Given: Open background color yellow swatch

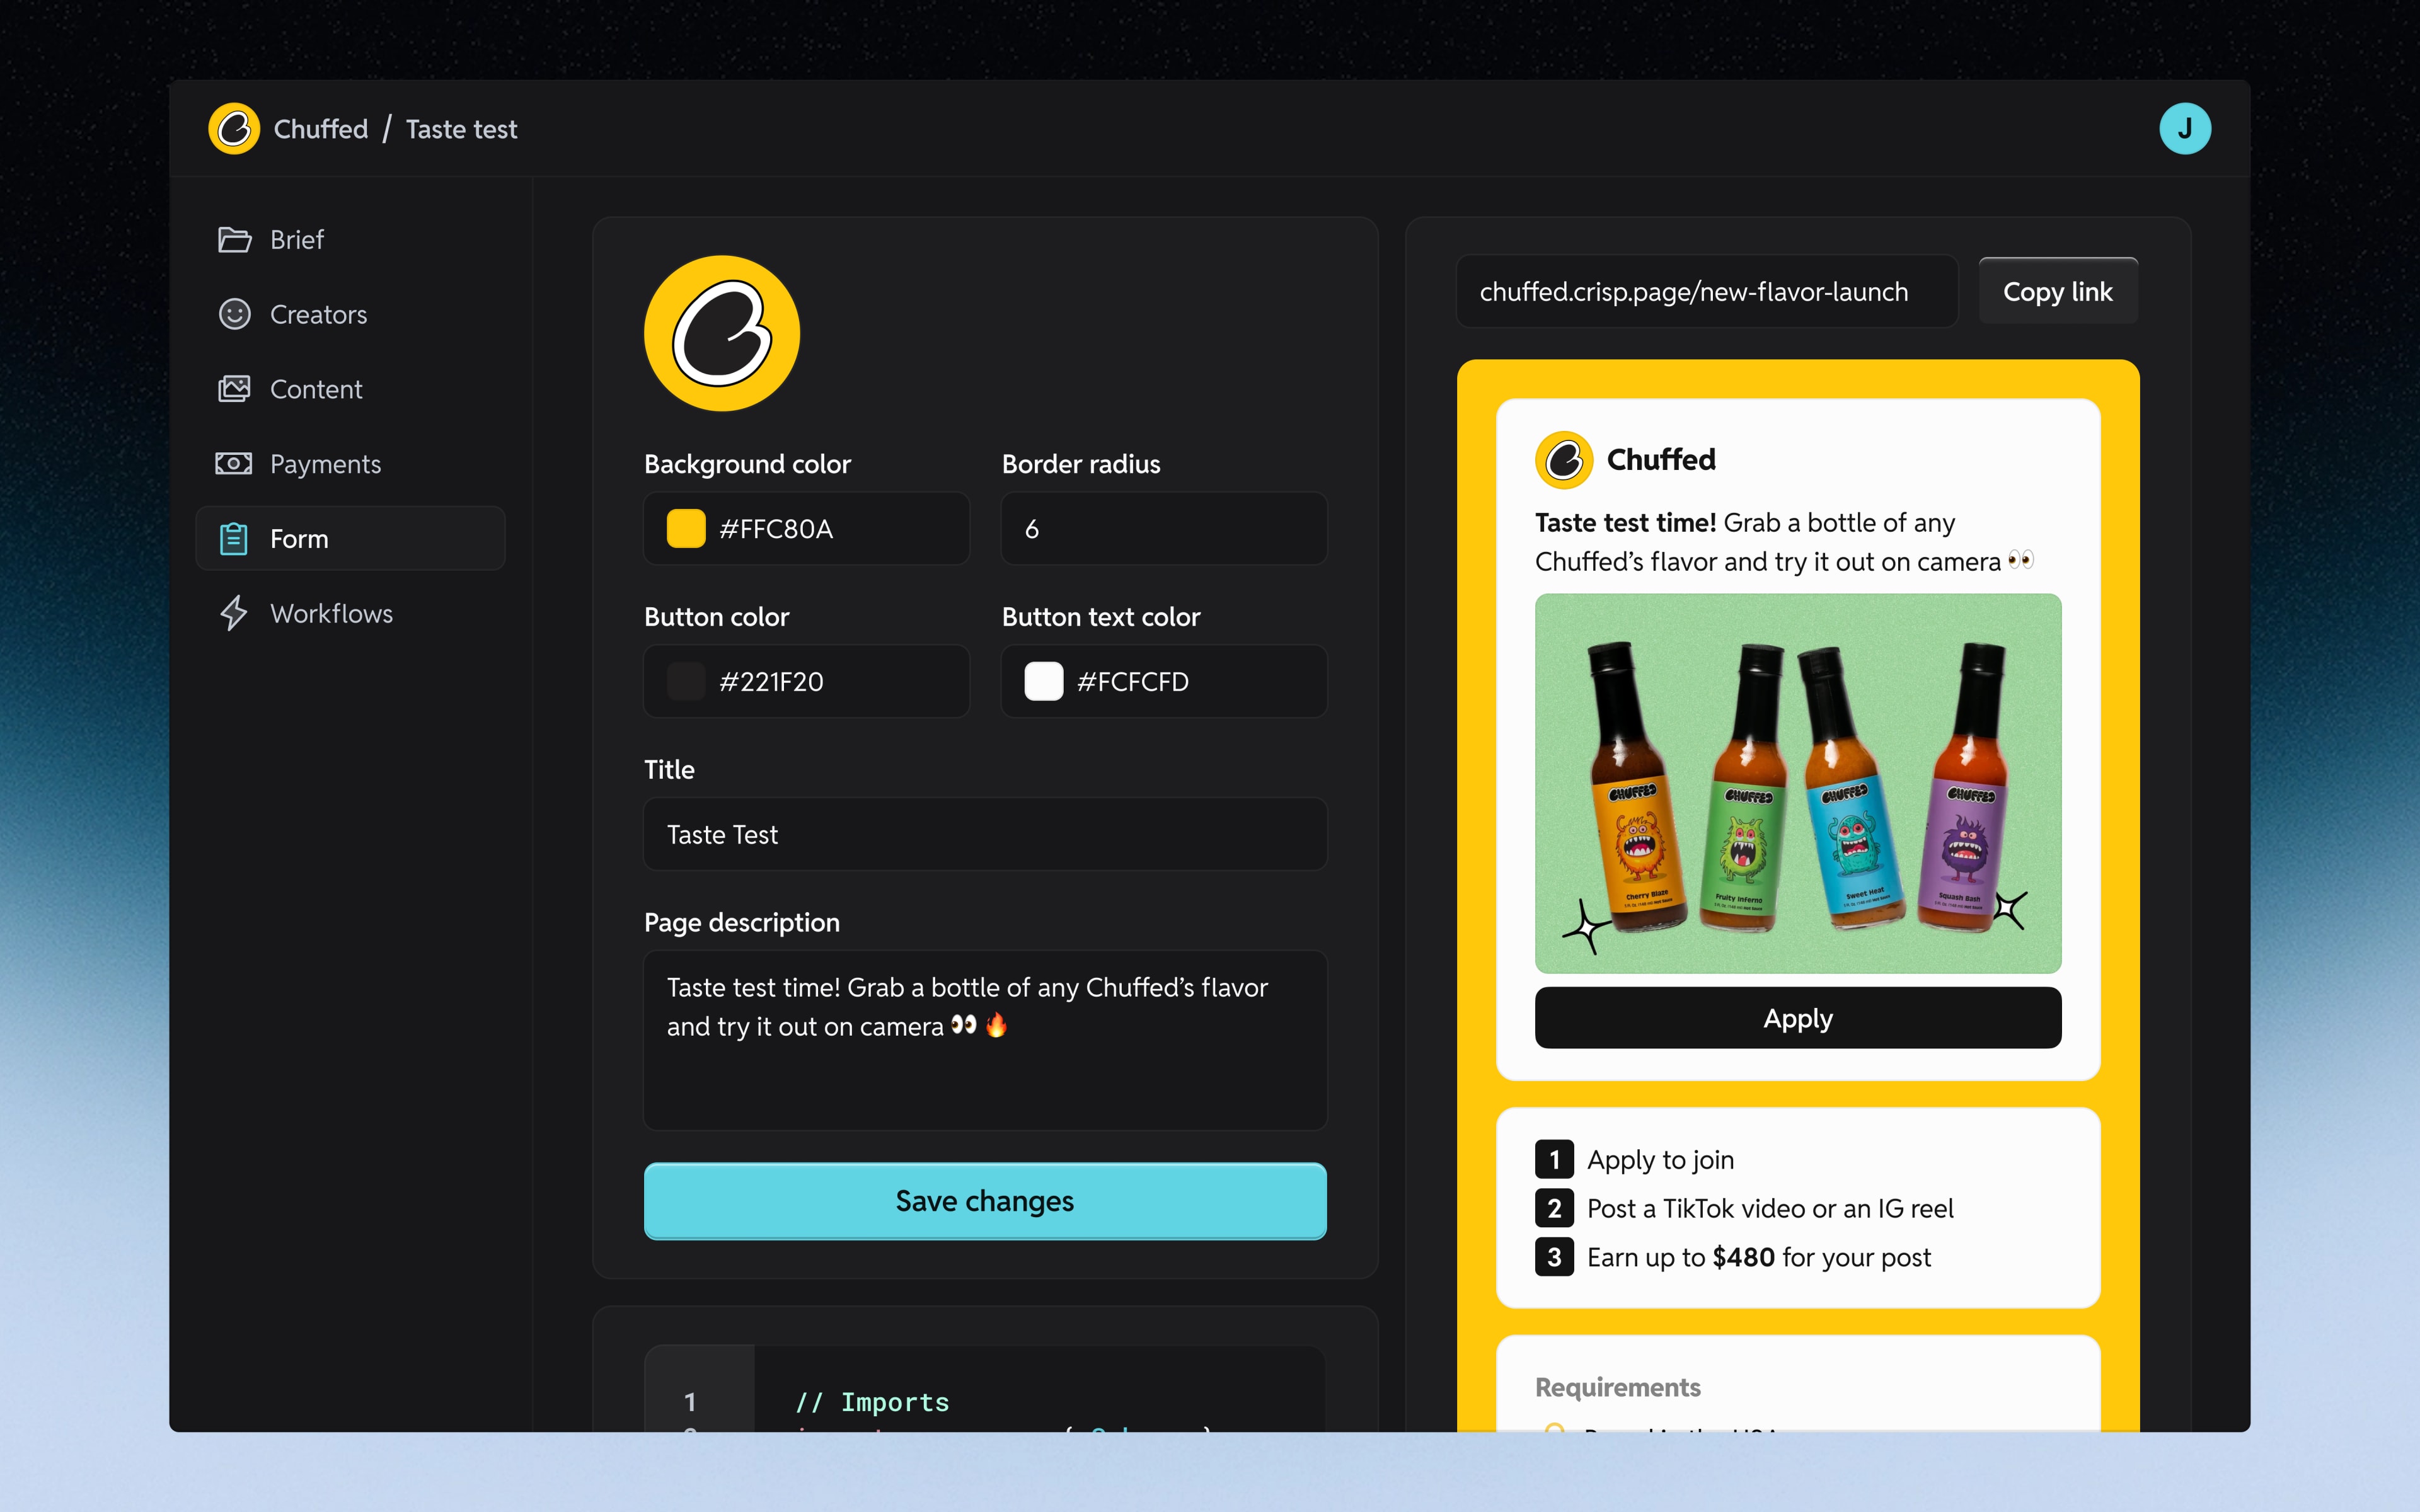Looking at the screenshot, I should click(x=686, y=529).
